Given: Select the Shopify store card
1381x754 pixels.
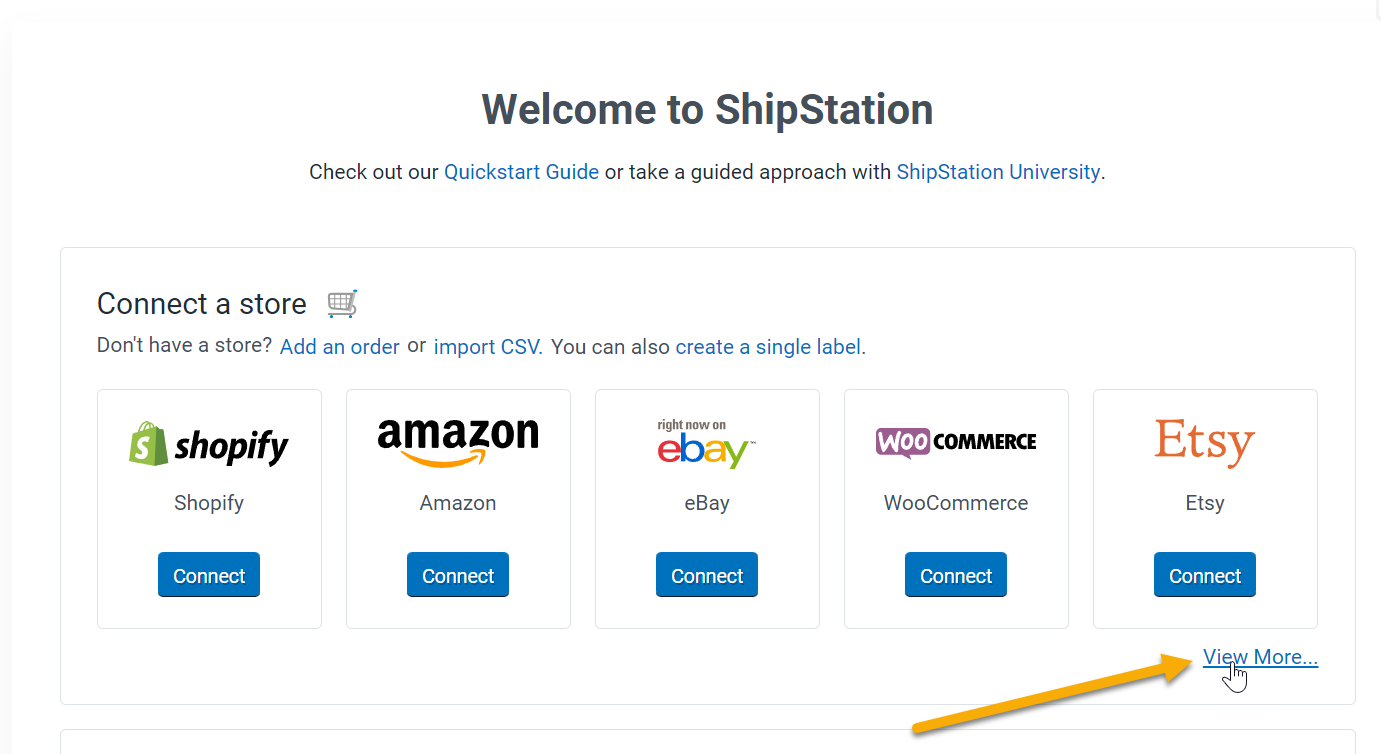Looking at the screenshot, I should pyautogui.click(x=208, y=508).
